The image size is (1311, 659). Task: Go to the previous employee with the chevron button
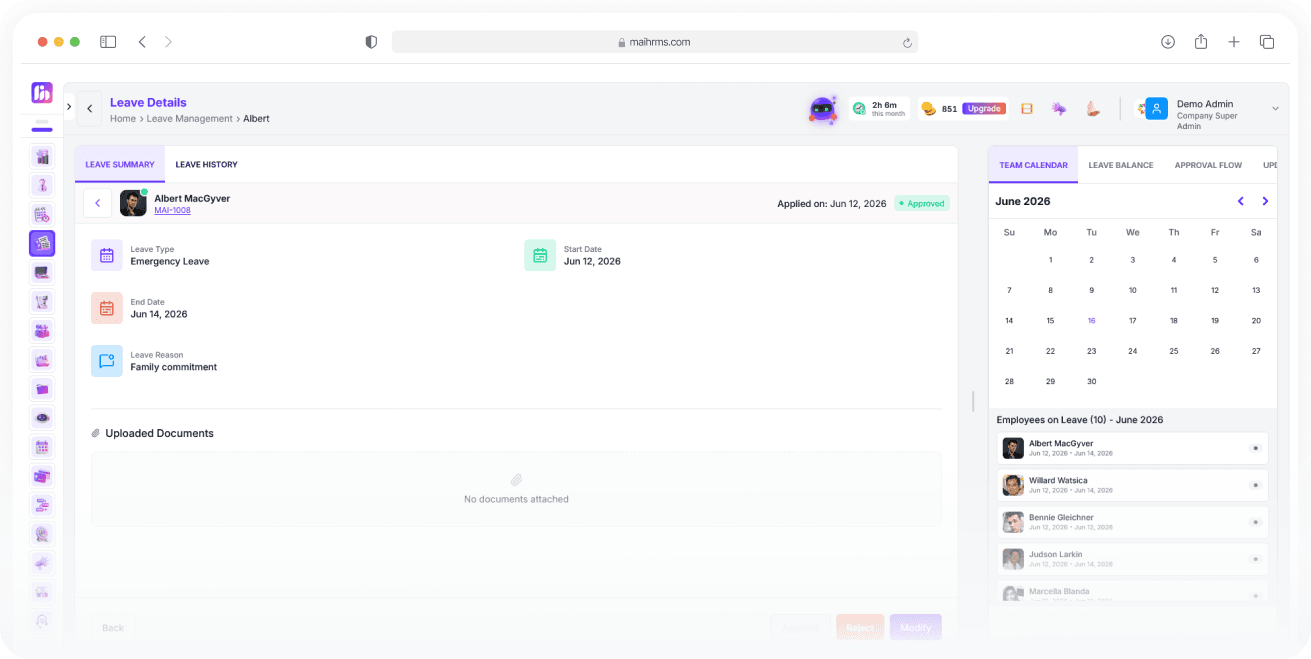click(x=97, y=203)
